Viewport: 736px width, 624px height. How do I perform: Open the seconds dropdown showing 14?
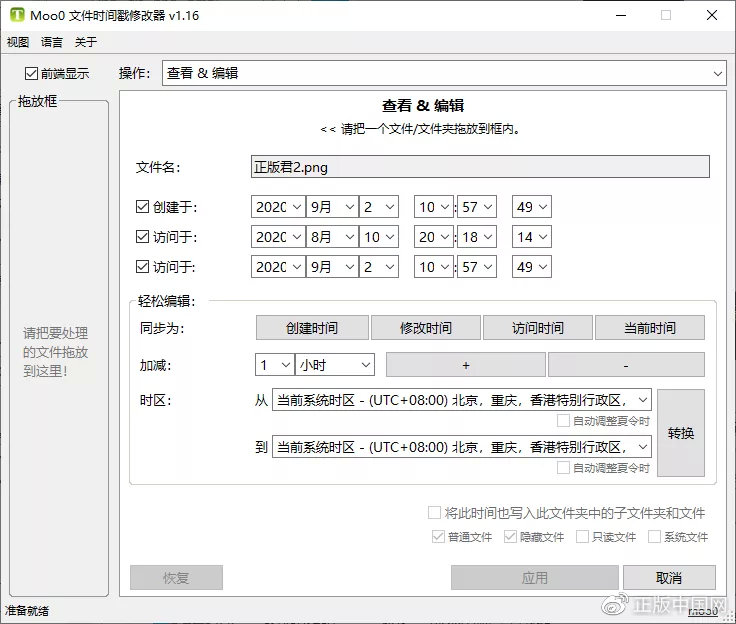pyautogui.click(x=532, y=237)
